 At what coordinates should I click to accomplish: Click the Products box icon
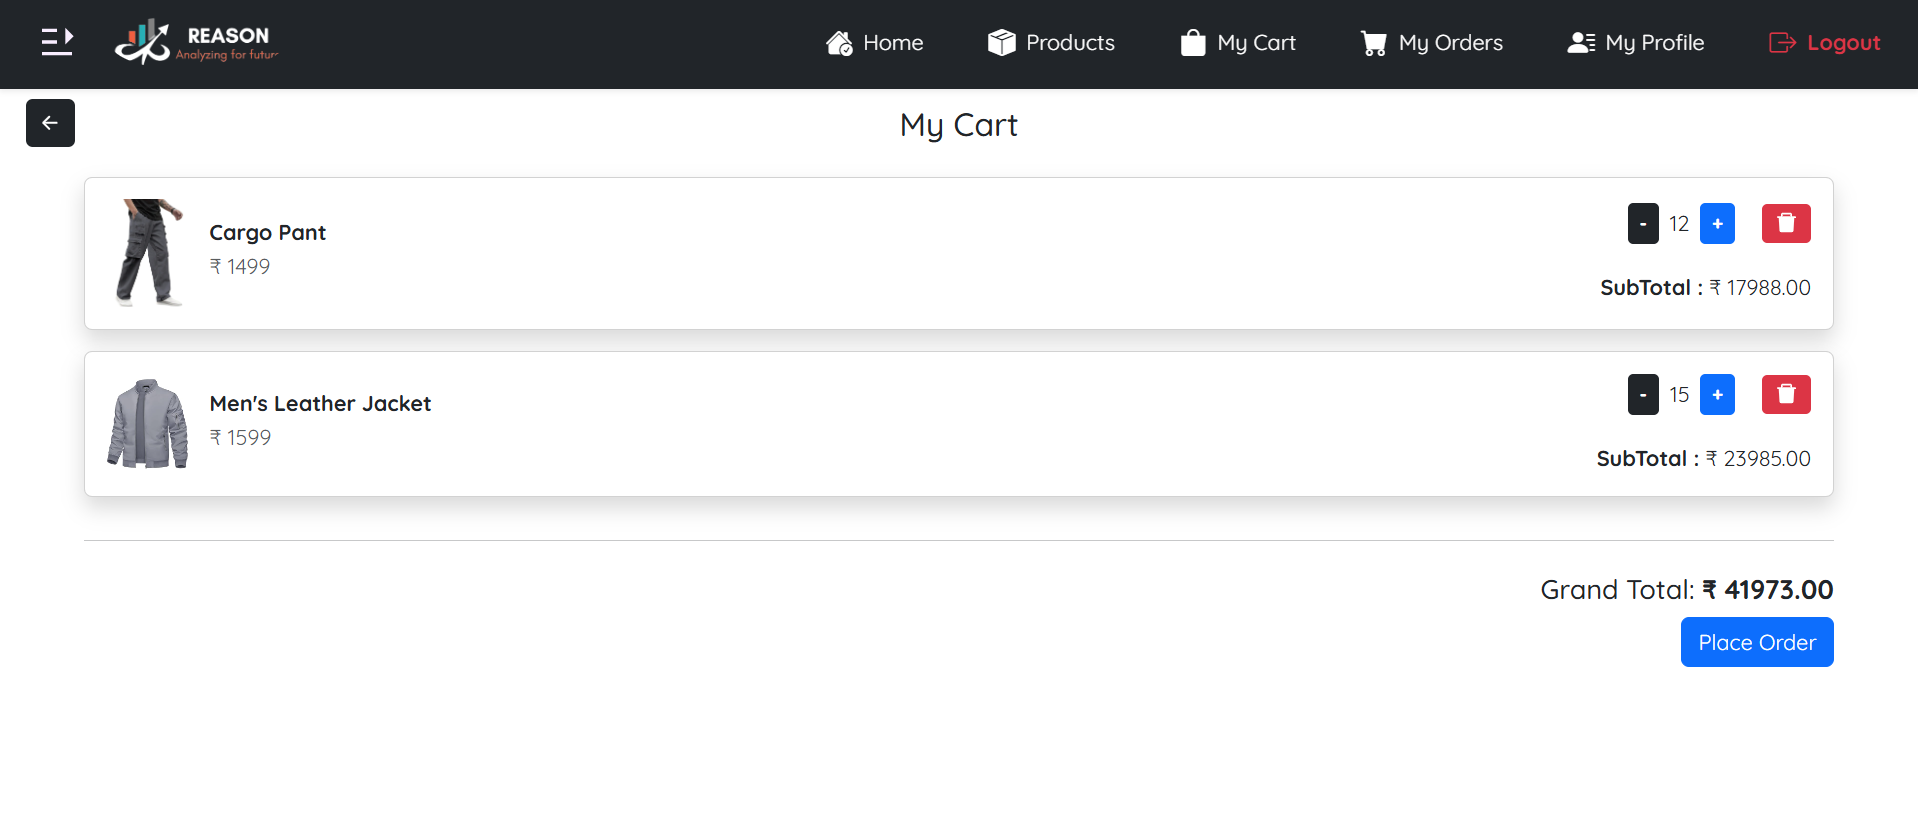coord(1001,43)
